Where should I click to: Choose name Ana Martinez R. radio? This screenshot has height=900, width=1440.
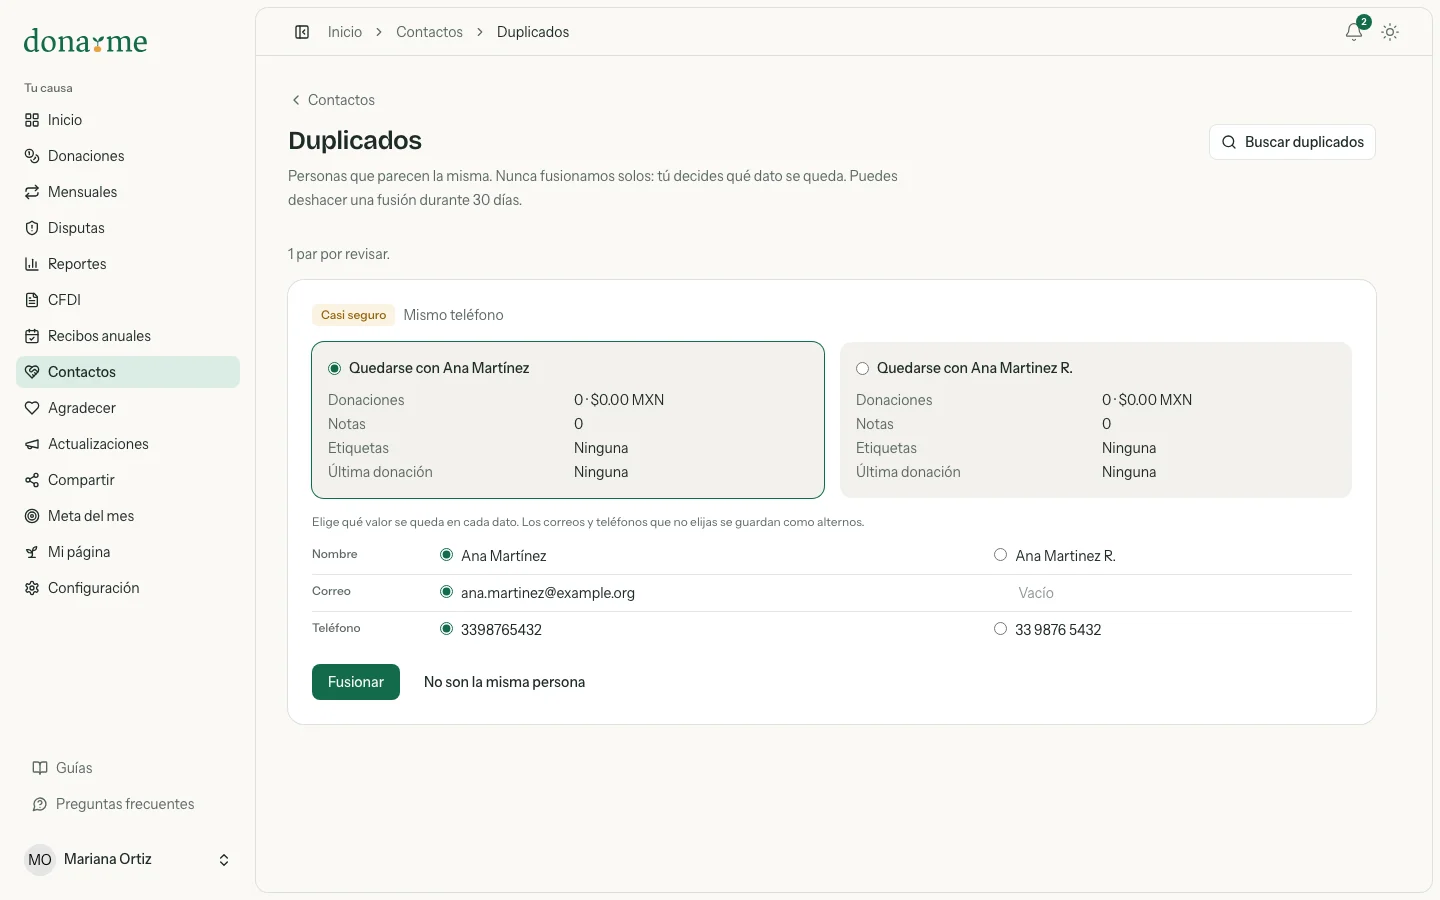pyautogui.click(x=1000, y=555)
